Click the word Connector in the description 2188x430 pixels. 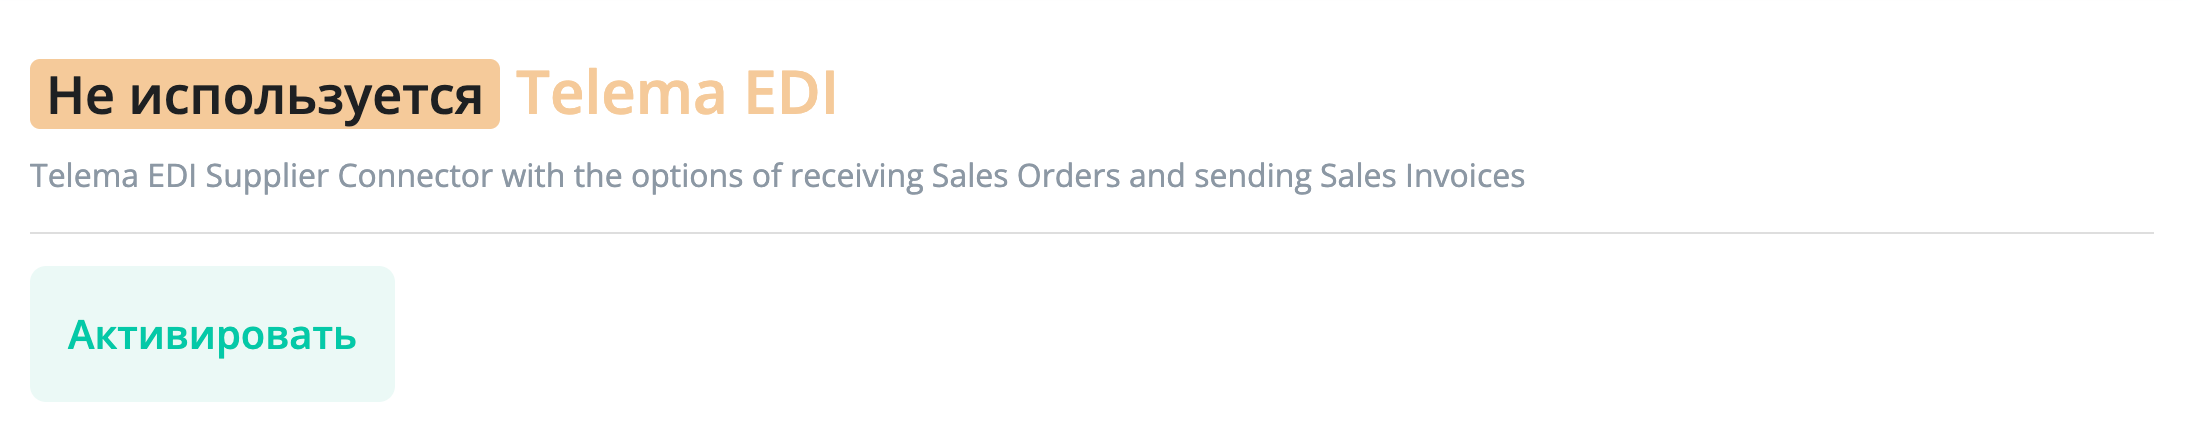point(414,176)
